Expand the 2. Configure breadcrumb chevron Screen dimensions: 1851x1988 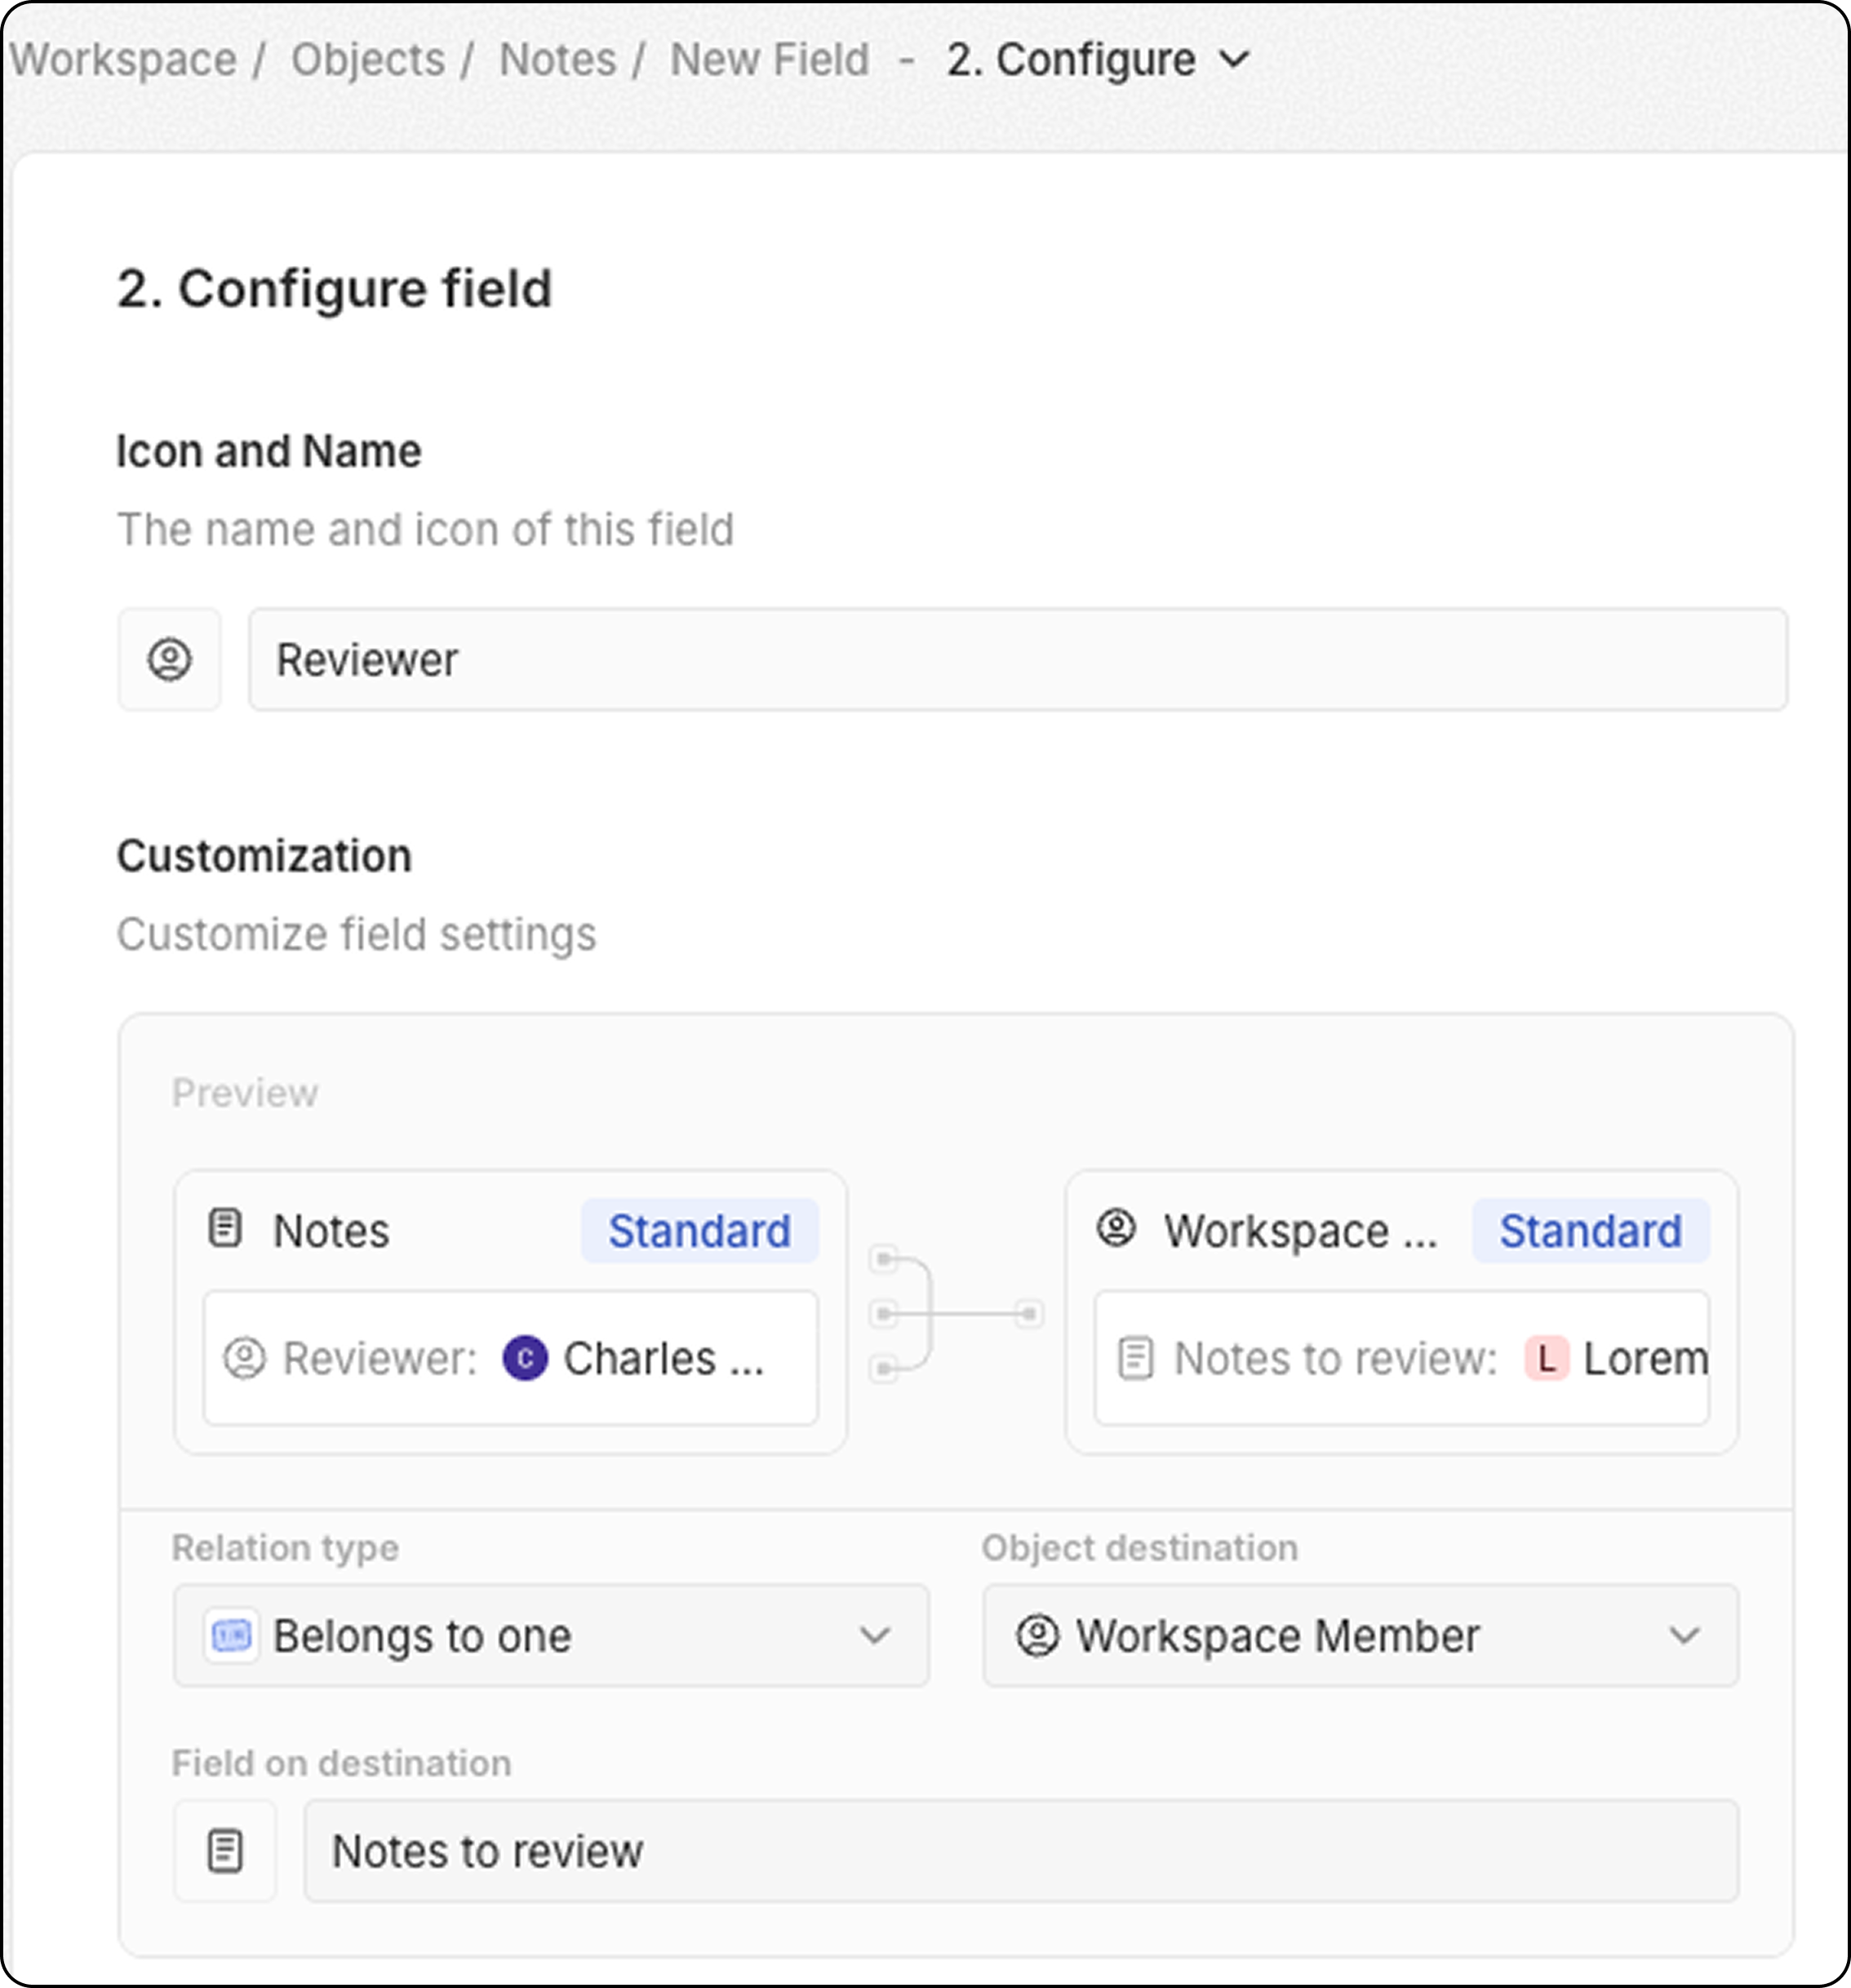point(1236,60)
